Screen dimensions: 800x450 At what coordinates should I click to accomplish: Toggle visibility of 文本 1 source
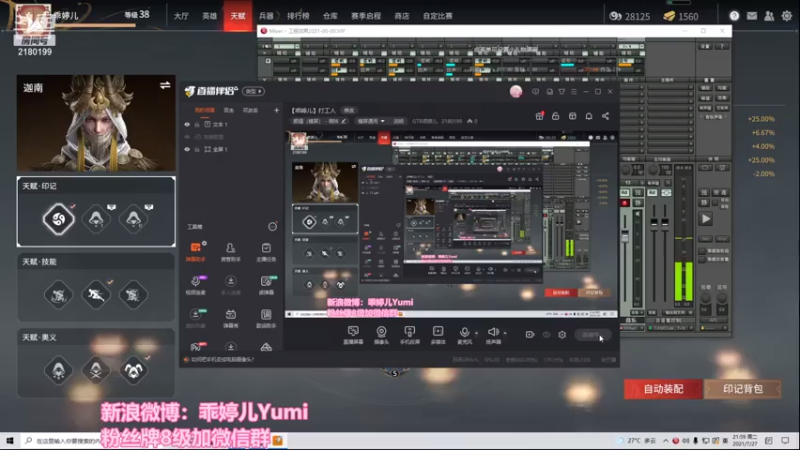click(187, 124)
